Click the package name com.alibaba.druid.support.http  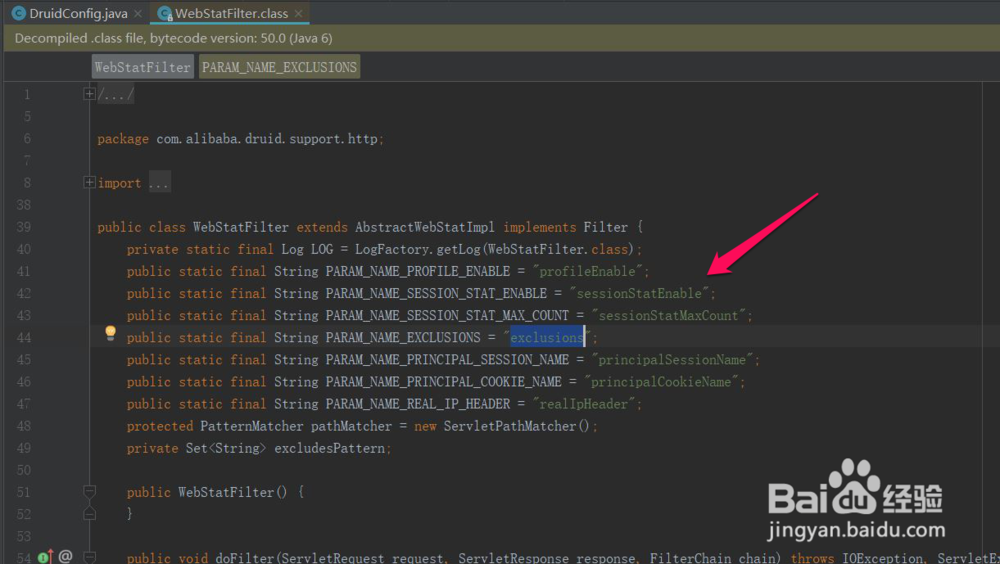click(267, 139)
